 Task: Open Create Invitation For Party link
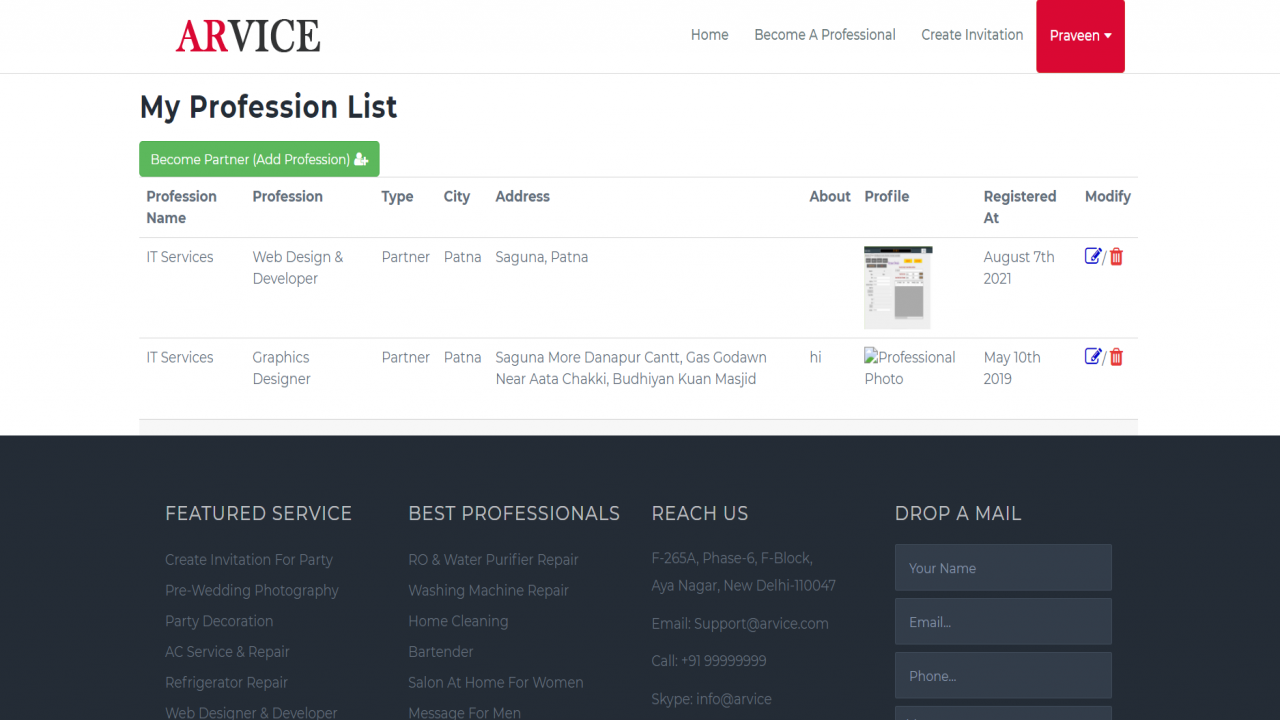[249, 560]
